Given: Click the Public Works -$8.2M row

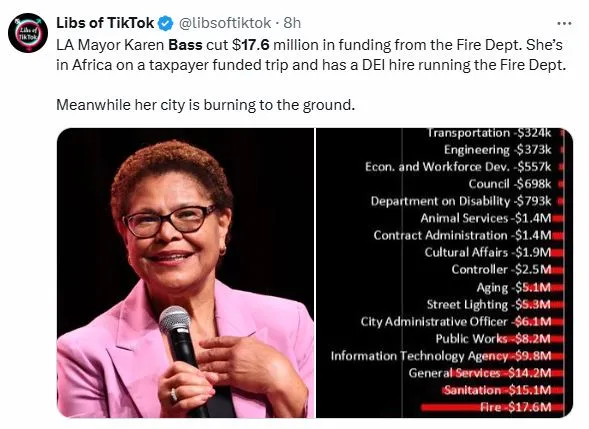Looking at the screenshot, I should click(x=500, y=339).
